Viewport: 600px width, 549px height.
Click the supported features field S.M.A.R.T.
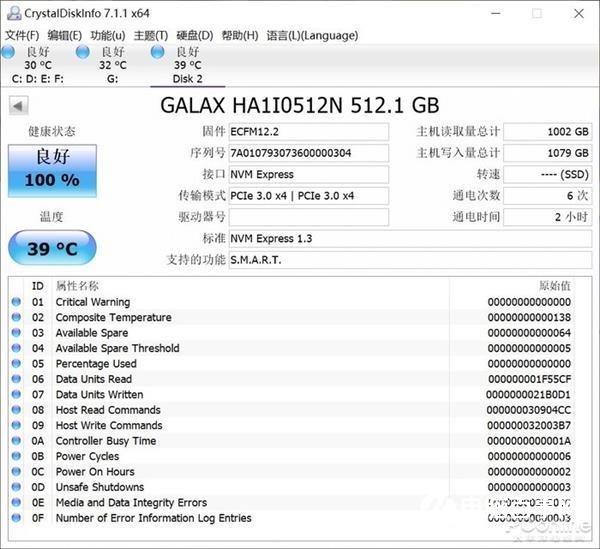(410, 260)
